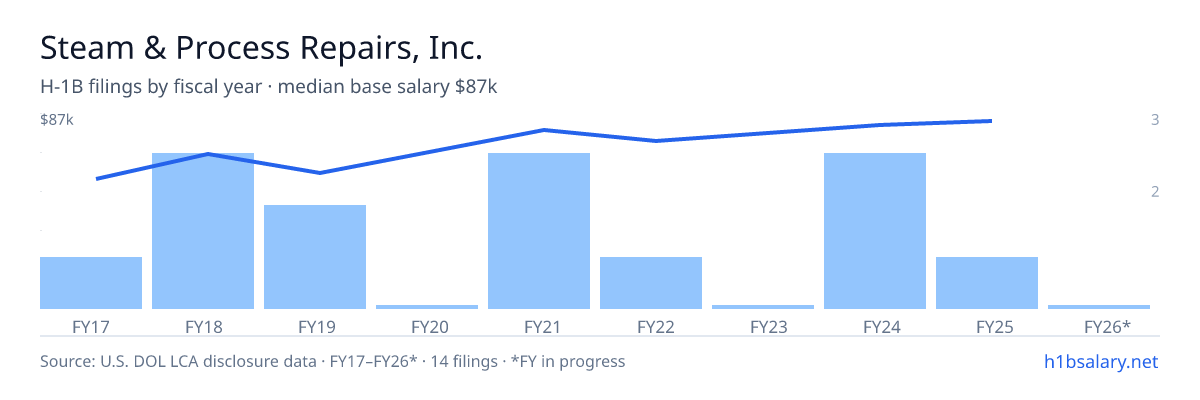Viewport: 1200px width, 400px height.
Task: Click the Steam & Process Repairs title
Action: [x=261, y=48]
